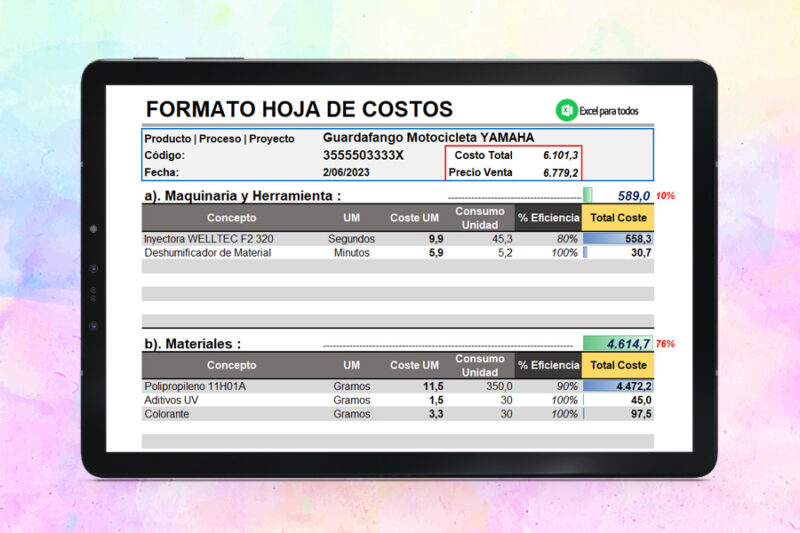Viewport: 800px width, 533px height.
Task: Select the 'Fecha:' label cell
Action: click(x=162, y=172)
